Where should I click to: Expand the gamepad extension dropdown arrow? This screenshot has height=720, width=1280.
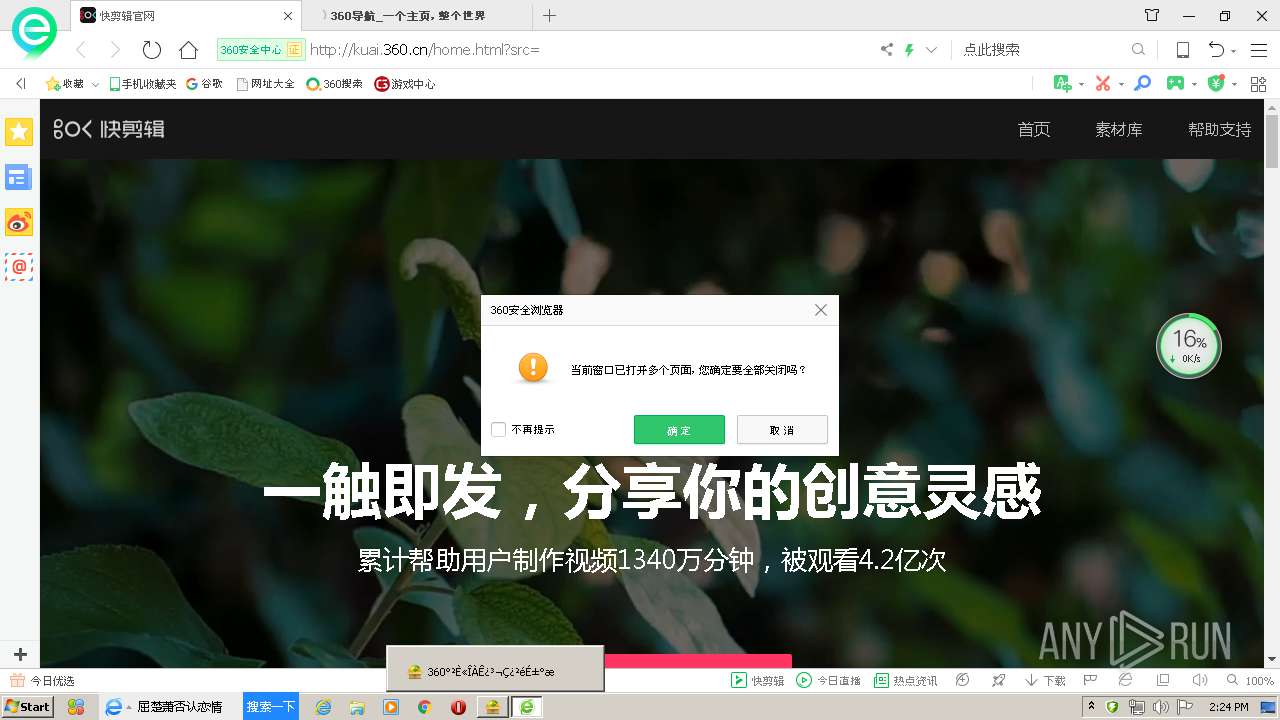(x=1195, y=85)
